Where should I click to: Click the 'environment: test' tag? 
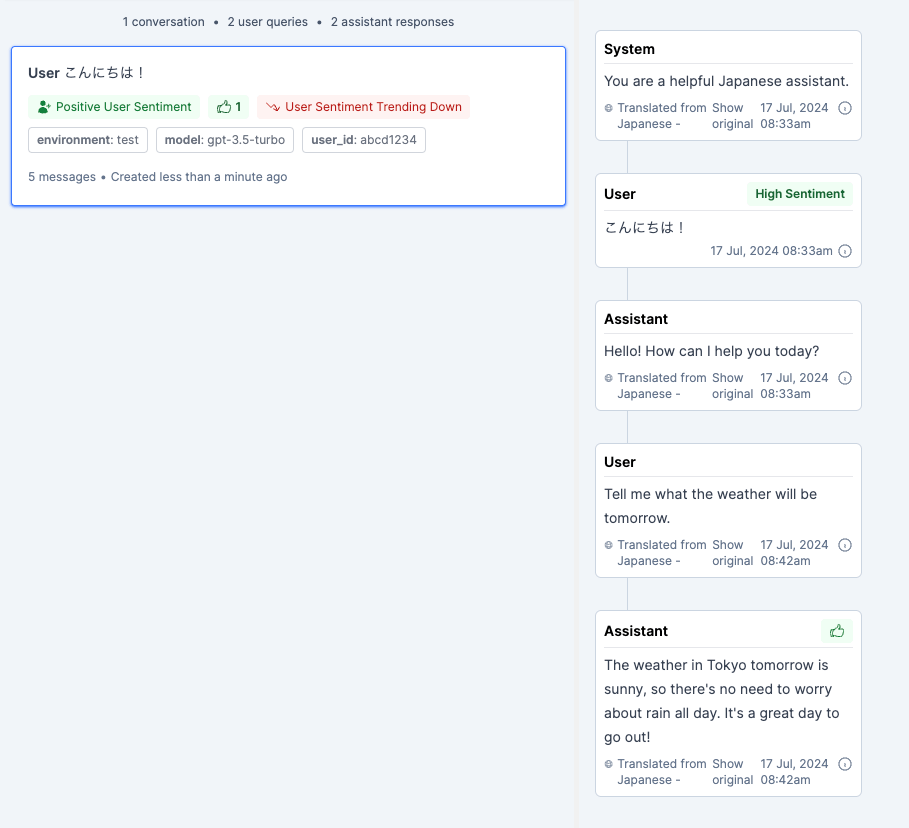pyautogui.click(x=88, y=140)
